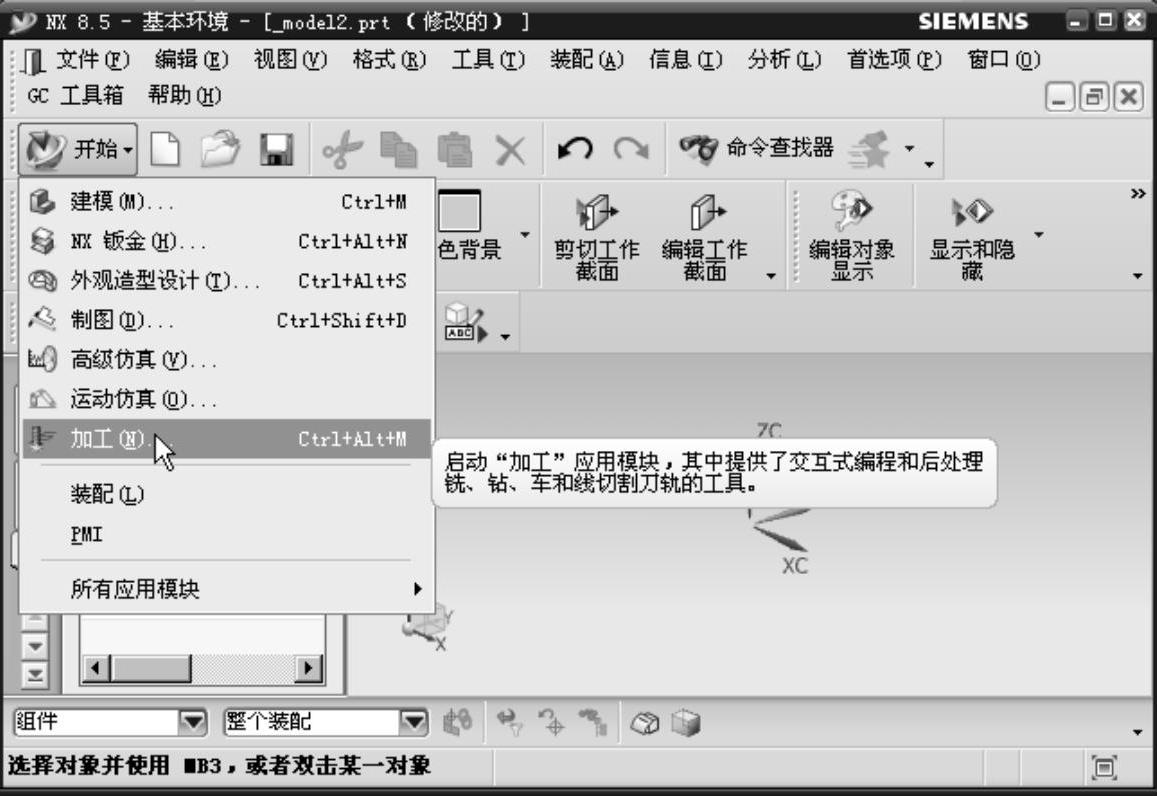The image size is (1157, 796).
Task: Open the 窗口(O) menu
Action: pyautogui.click(x=1004, y=60)
